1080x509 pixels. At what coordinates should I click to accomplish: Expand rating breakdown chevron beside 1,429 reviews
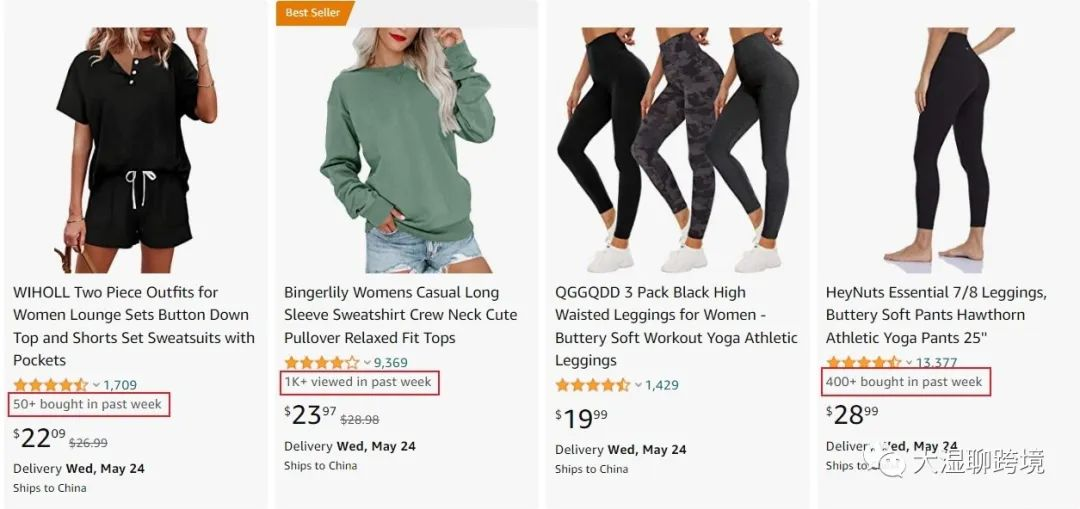pyautogui.click(x=638, y=385)
